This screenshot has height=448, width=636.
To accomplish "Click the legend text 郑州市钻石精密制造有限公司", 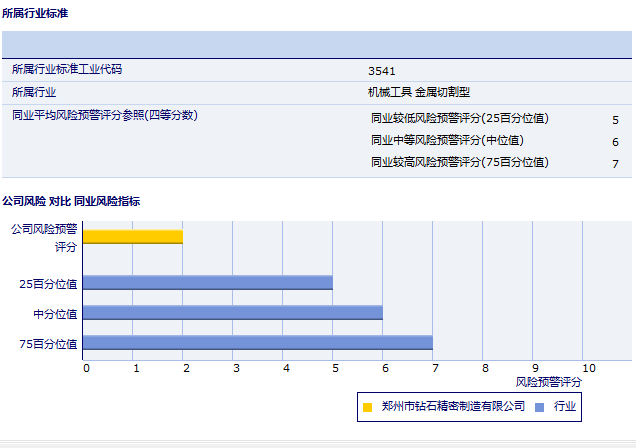I will tap(453, 407).
